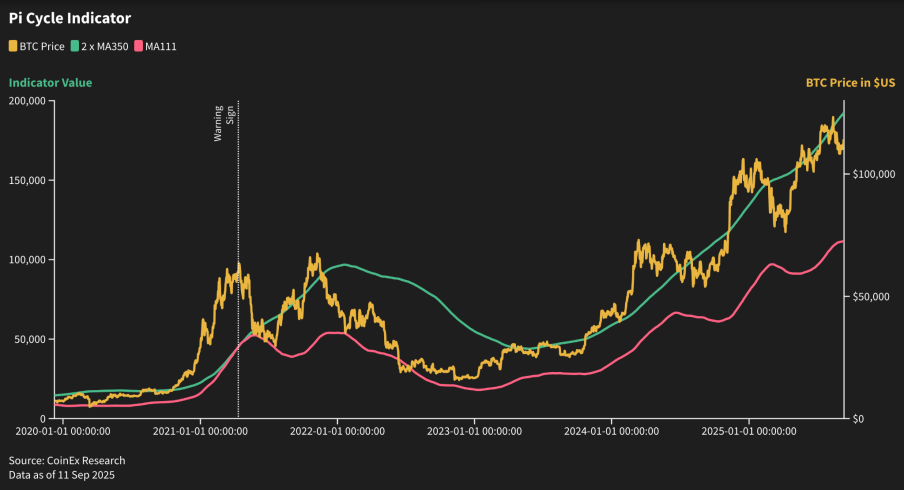Toggle the MA111 legend label
Viewport: 904px width, 490px height.
[x=161, y=47]
